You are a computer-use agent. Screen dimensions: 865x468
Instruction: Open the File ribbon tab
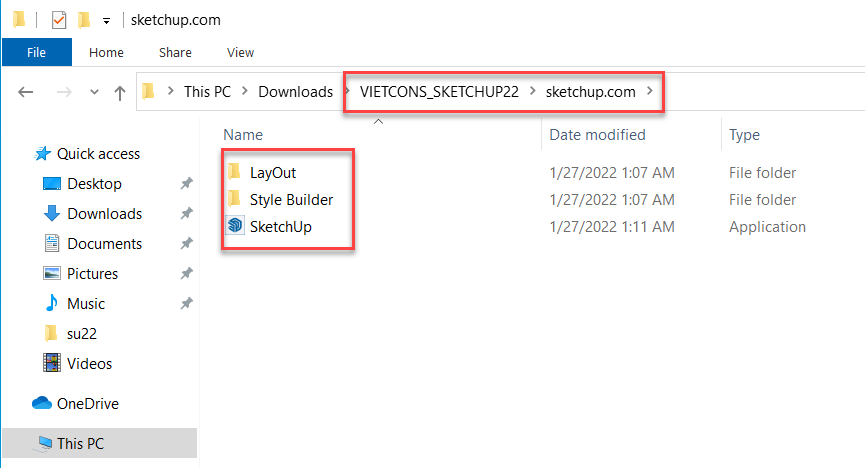36,52
